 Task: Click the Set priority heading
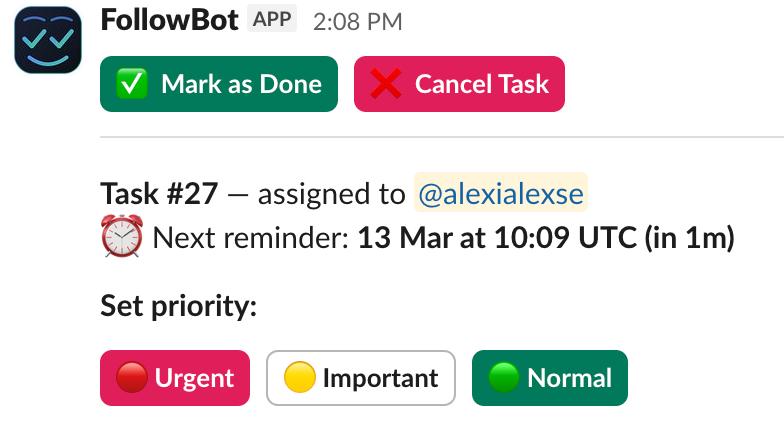[179, 305]
